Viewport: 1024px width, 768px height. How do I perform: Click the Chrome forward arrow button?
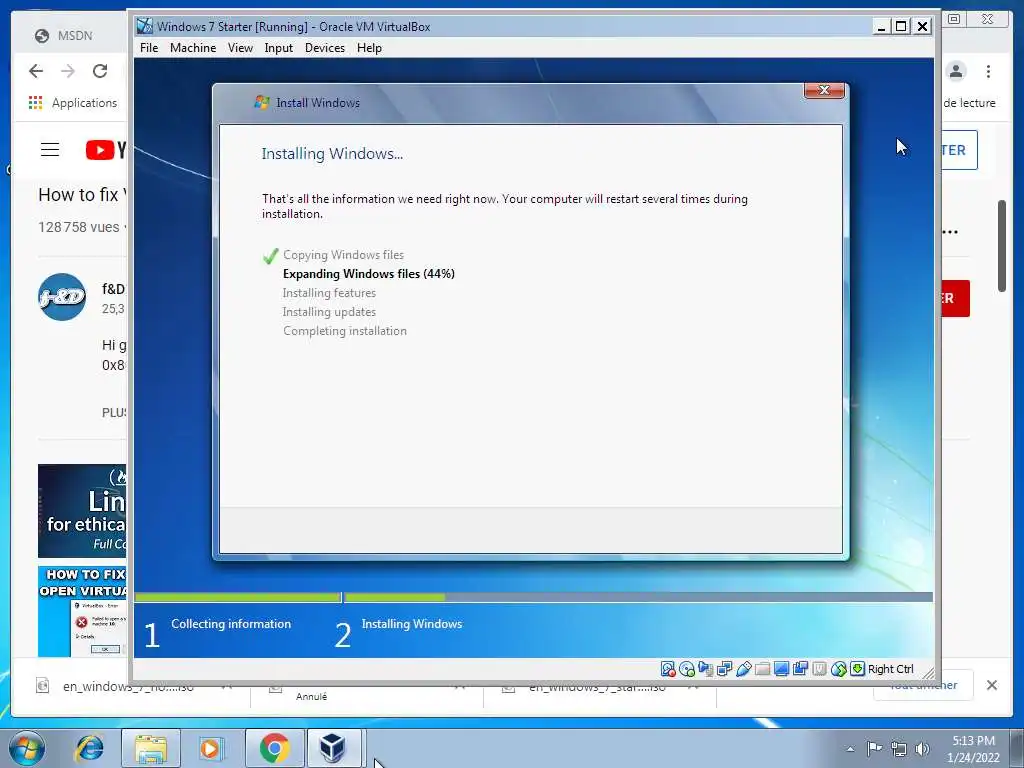coord(68,71)
